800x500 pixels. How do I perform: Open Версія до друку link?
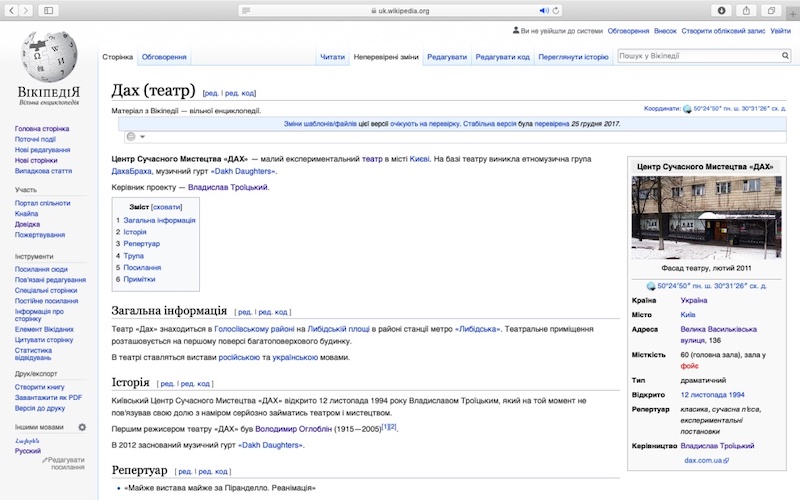pos(40,408)
